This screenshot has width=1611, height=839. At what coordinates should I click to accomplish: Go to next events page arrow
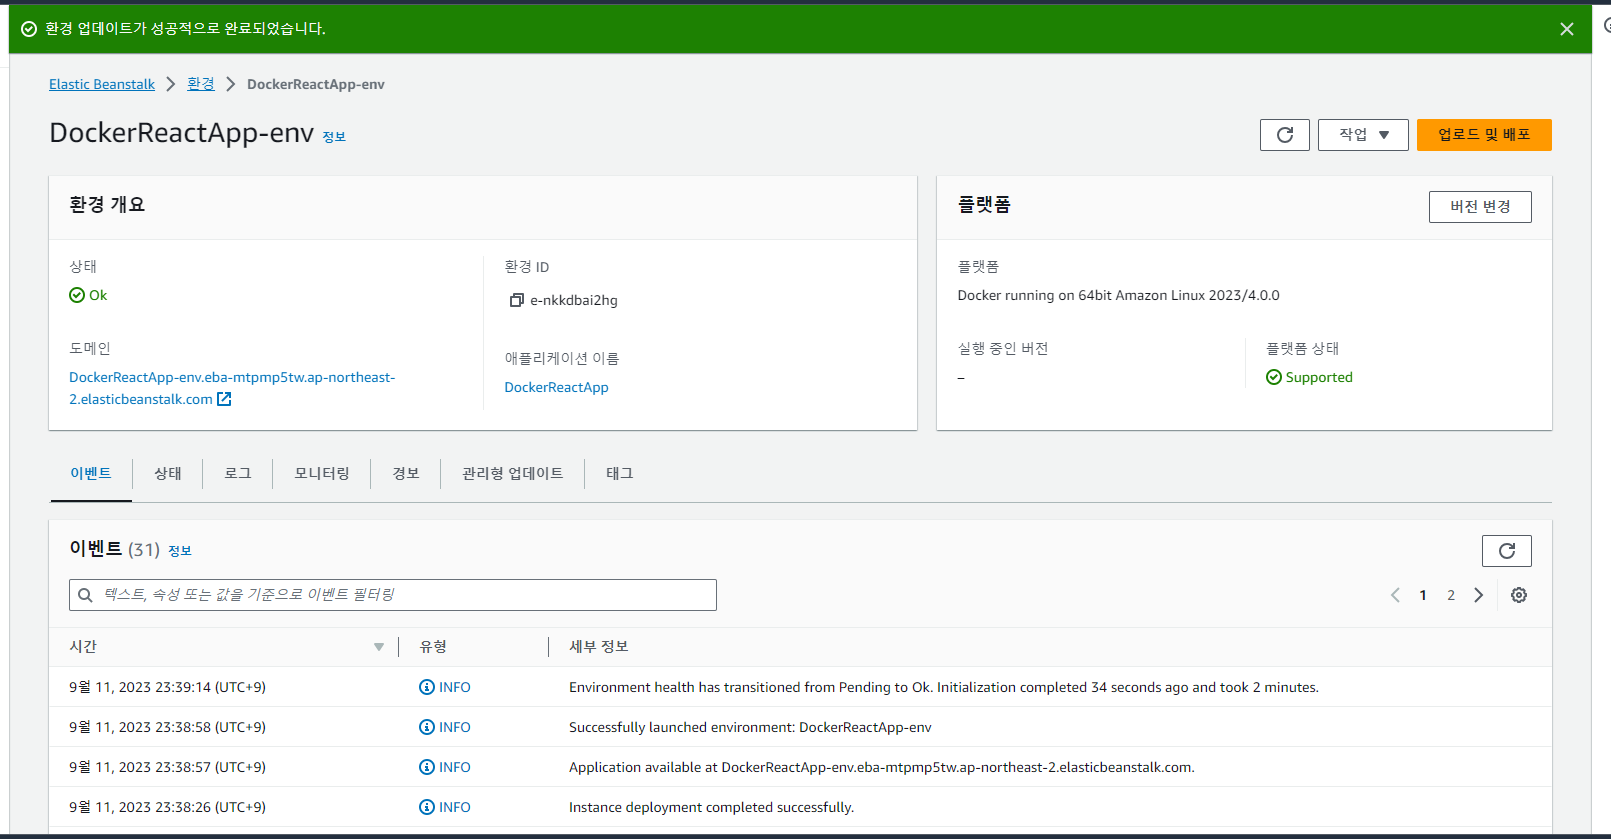click(1479, 595)
